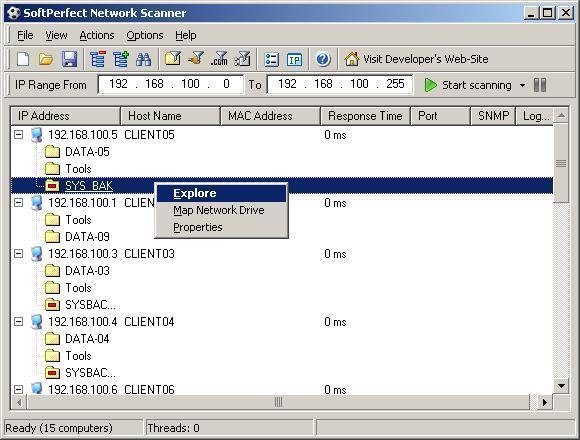Click the SNMP column header
The width and height of the screenshot is (580, 440).
click(493, 116)
